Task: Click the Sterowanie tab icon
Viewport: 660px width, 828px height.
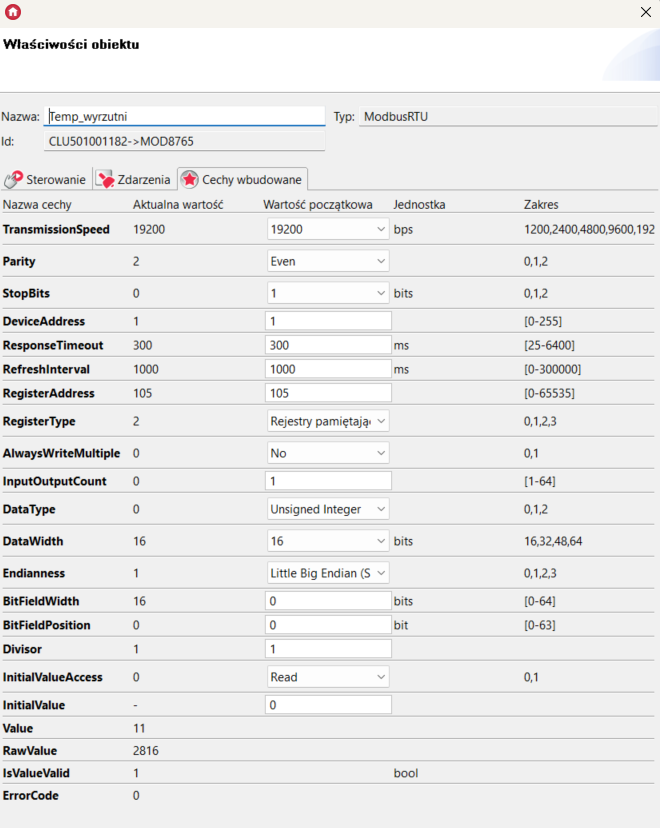Action: point(13,180)
